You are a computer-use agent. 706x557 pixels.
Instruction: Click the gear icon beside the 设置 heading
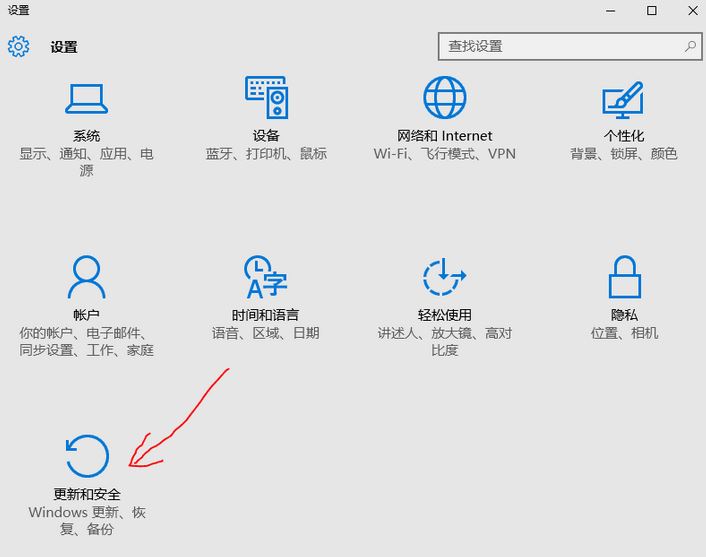coord(19,46)
